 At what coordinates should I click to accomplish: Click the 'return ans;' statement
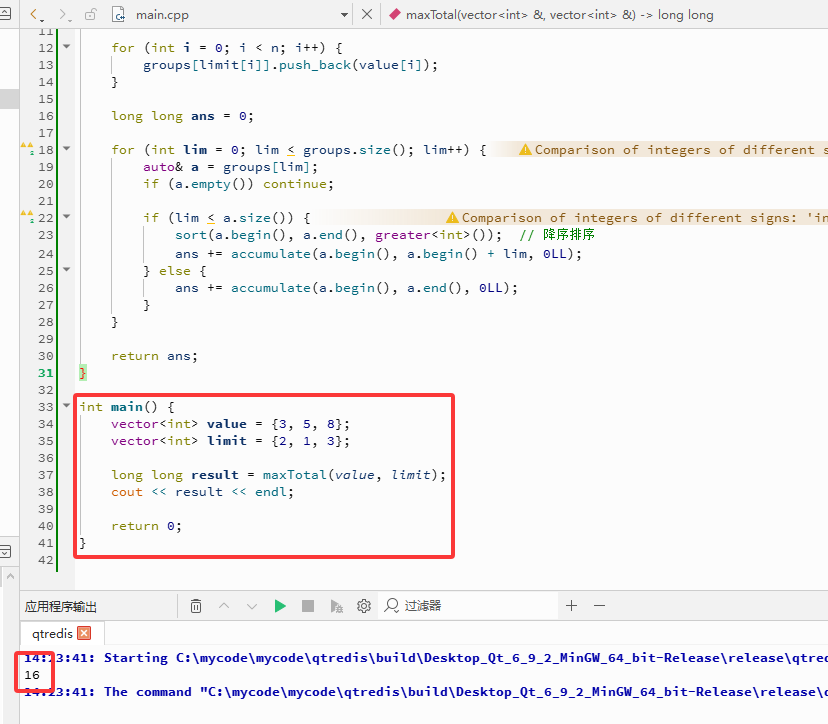tap(154, 356)
